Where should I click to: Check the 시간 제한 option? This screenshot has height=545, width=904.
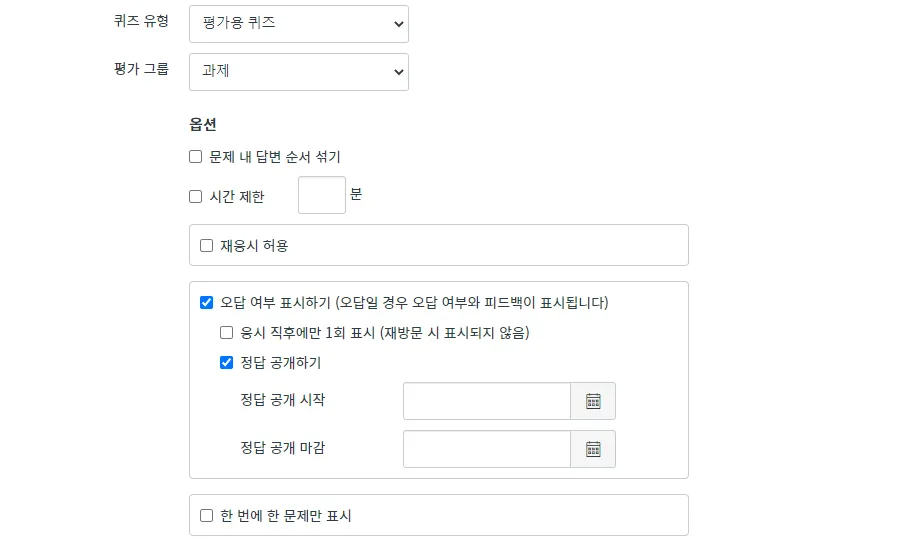point(196,197)
